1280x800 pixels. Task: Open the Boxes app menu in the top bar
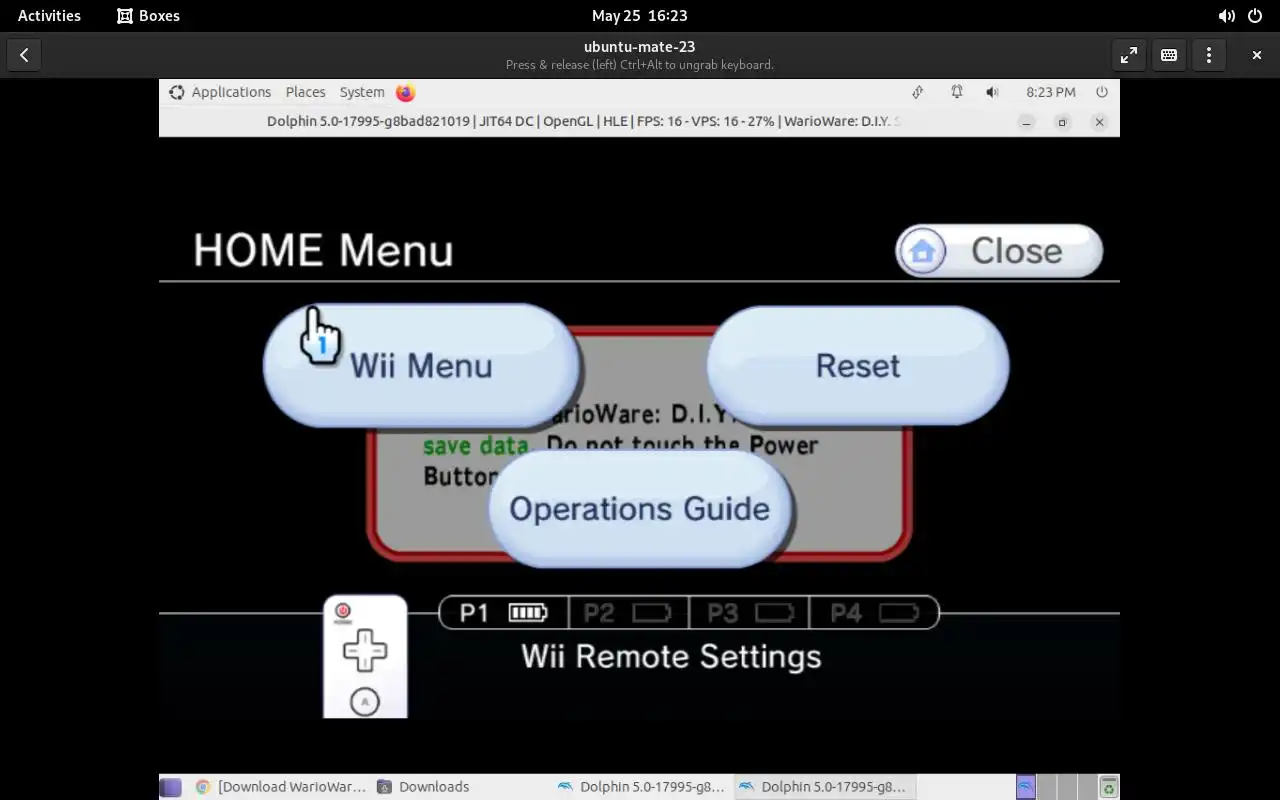148,16
